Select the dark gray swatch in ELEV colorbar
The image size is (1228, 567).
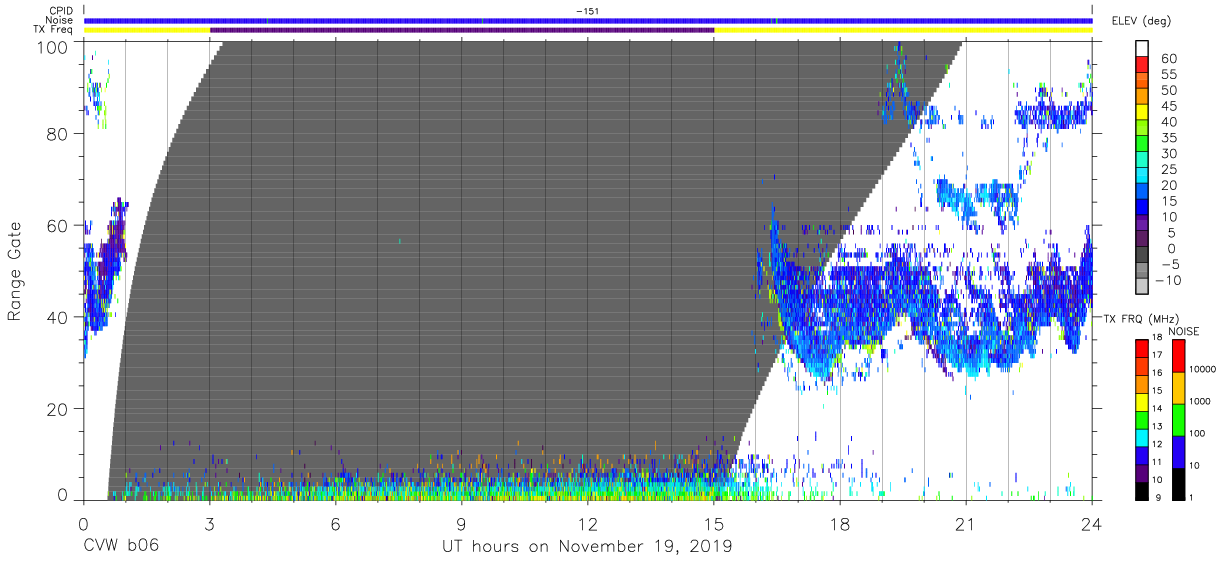coord(1144,255)
